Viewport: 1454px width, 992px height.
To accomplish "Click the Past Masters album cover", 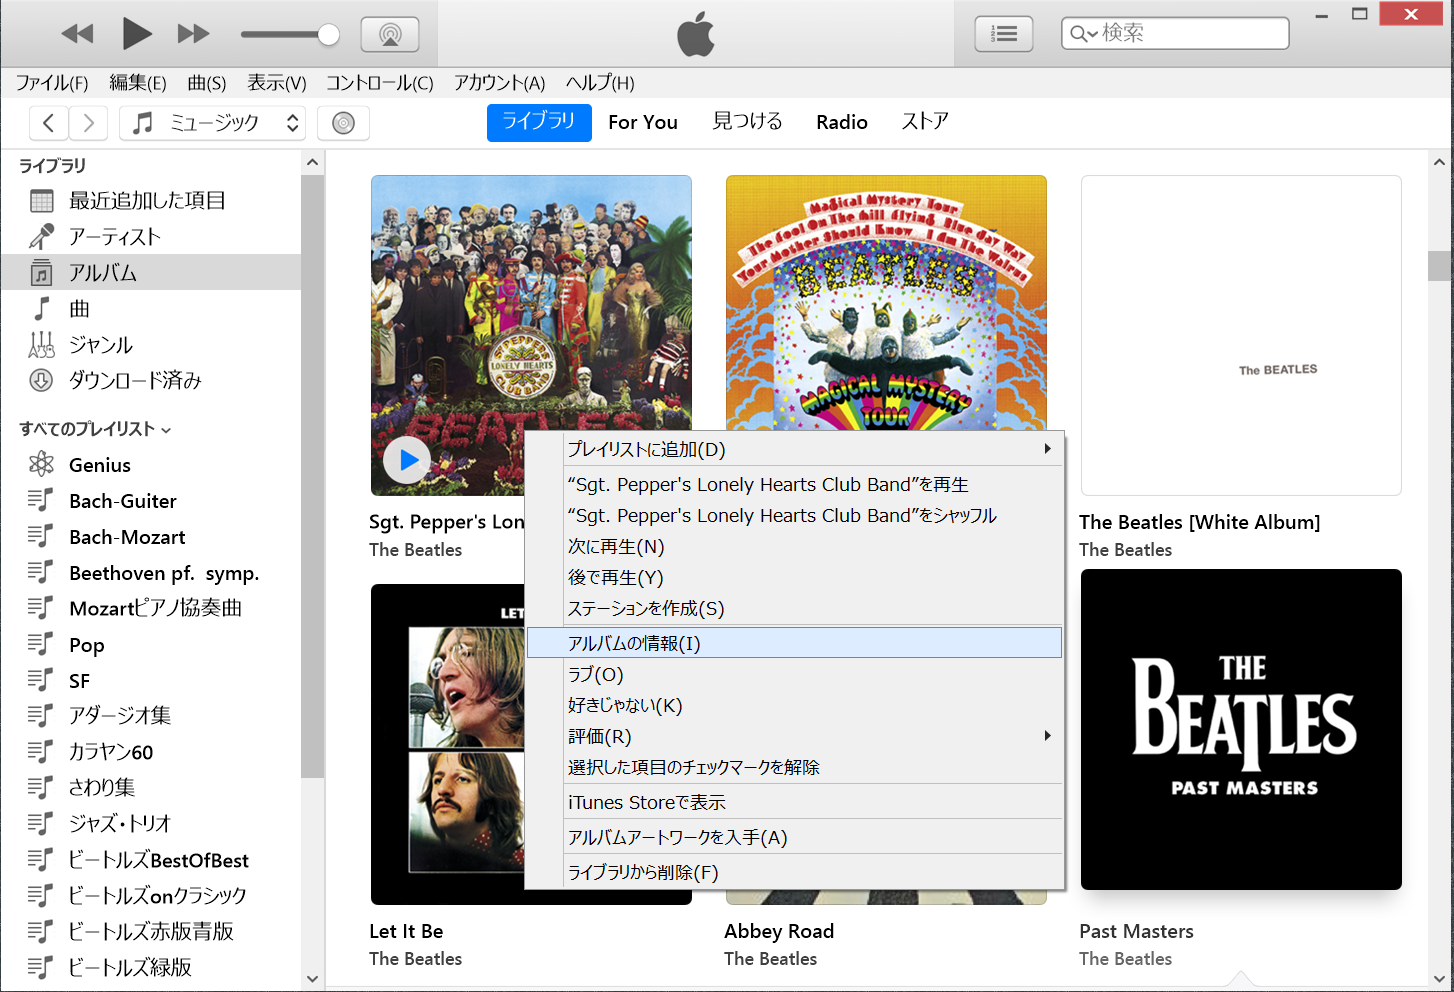I will pyautogui.click(x=1241, y=729).
